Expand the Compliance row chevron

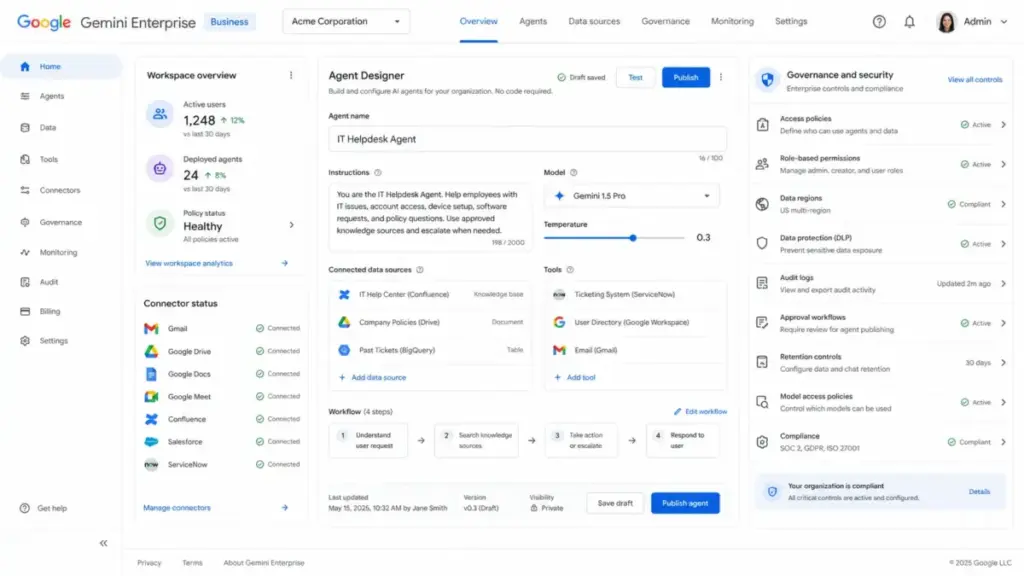(x=1003, y=442)
